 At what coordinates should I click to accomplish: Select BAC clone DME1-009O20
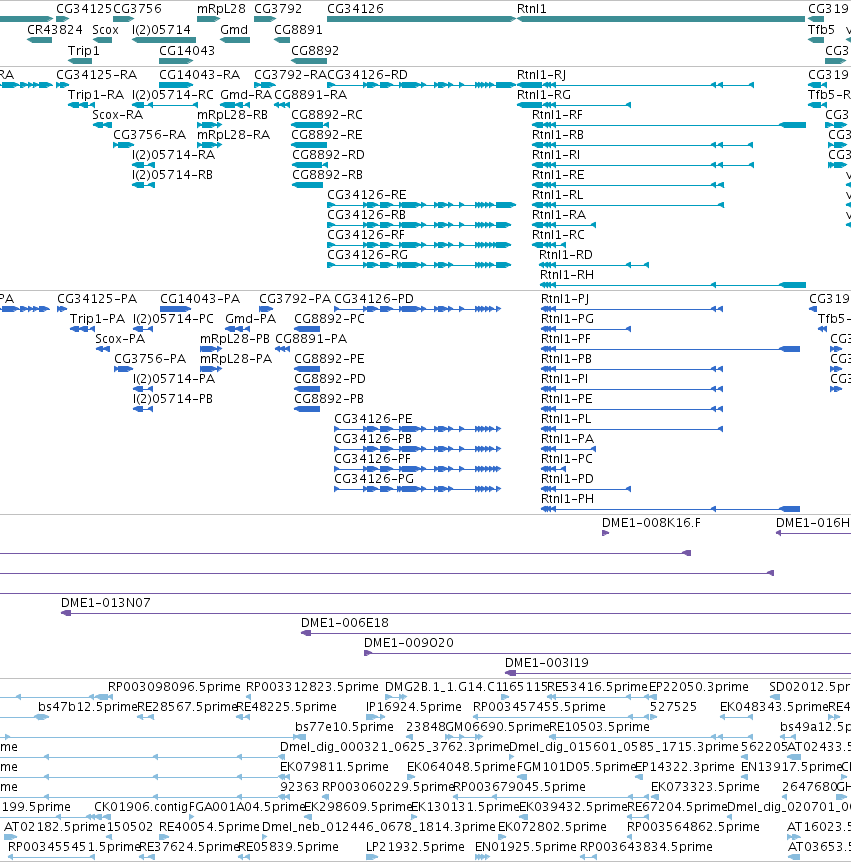pos(408,643)
